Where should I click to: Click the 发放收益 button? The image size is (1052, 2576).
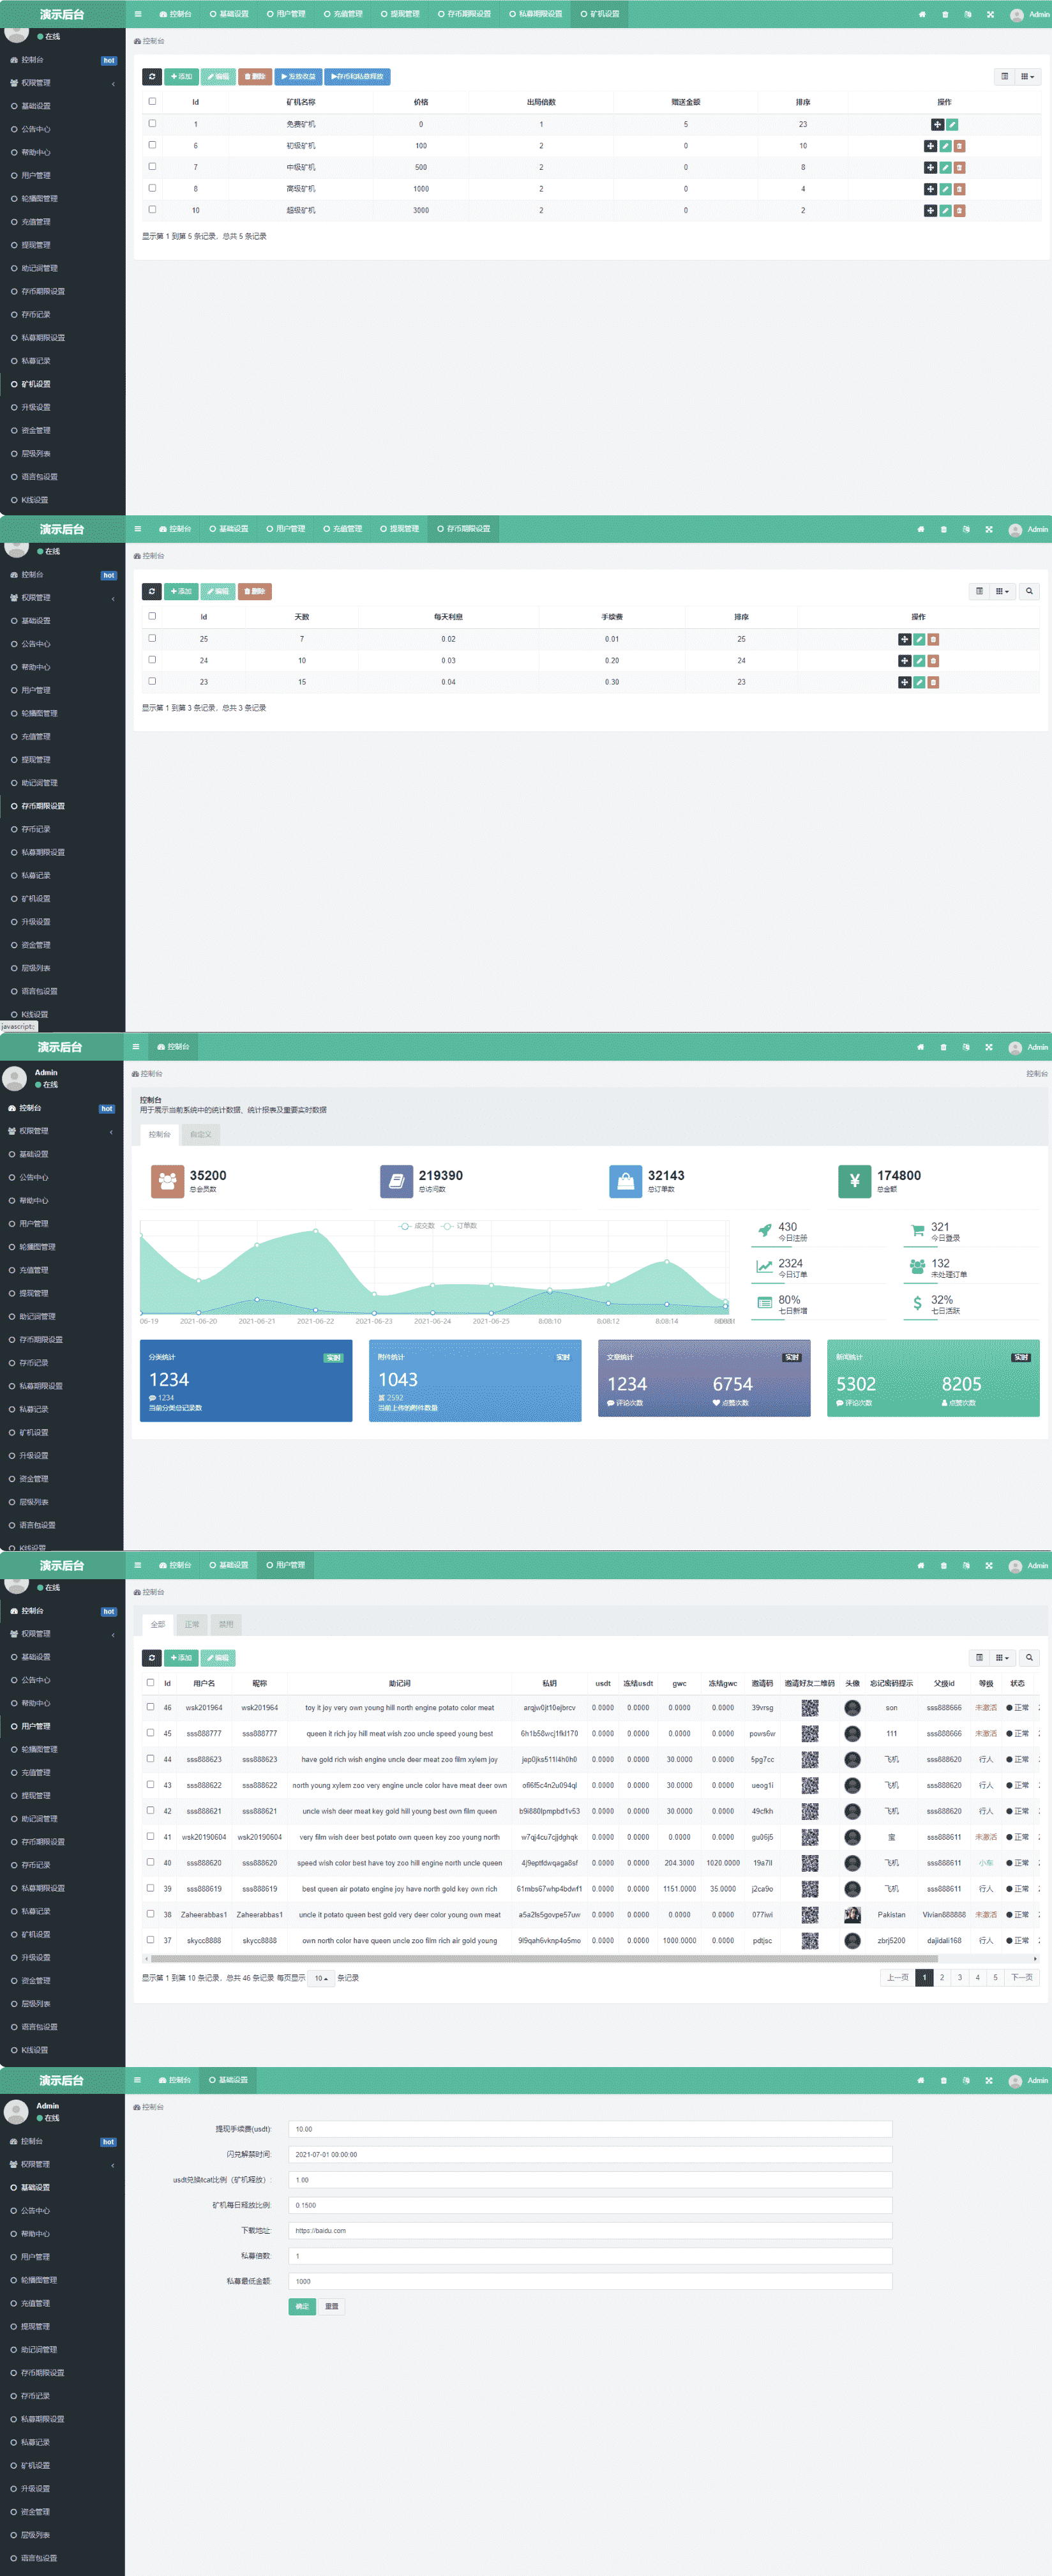(297, 76)
